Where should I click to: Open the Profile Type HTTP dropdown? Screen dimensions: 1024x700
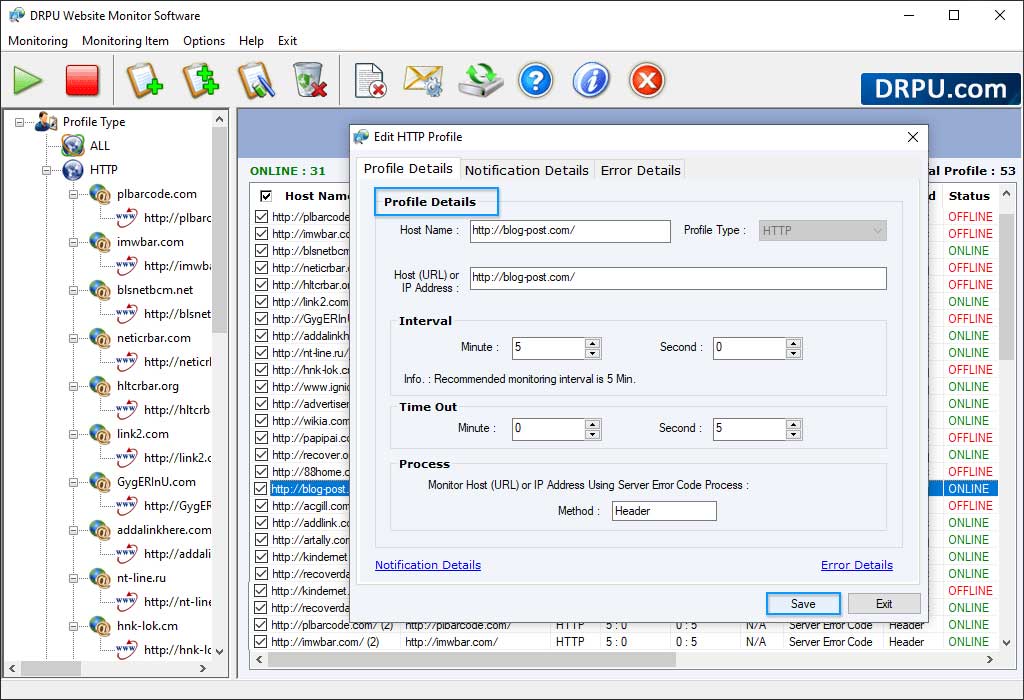pos(822,231)
